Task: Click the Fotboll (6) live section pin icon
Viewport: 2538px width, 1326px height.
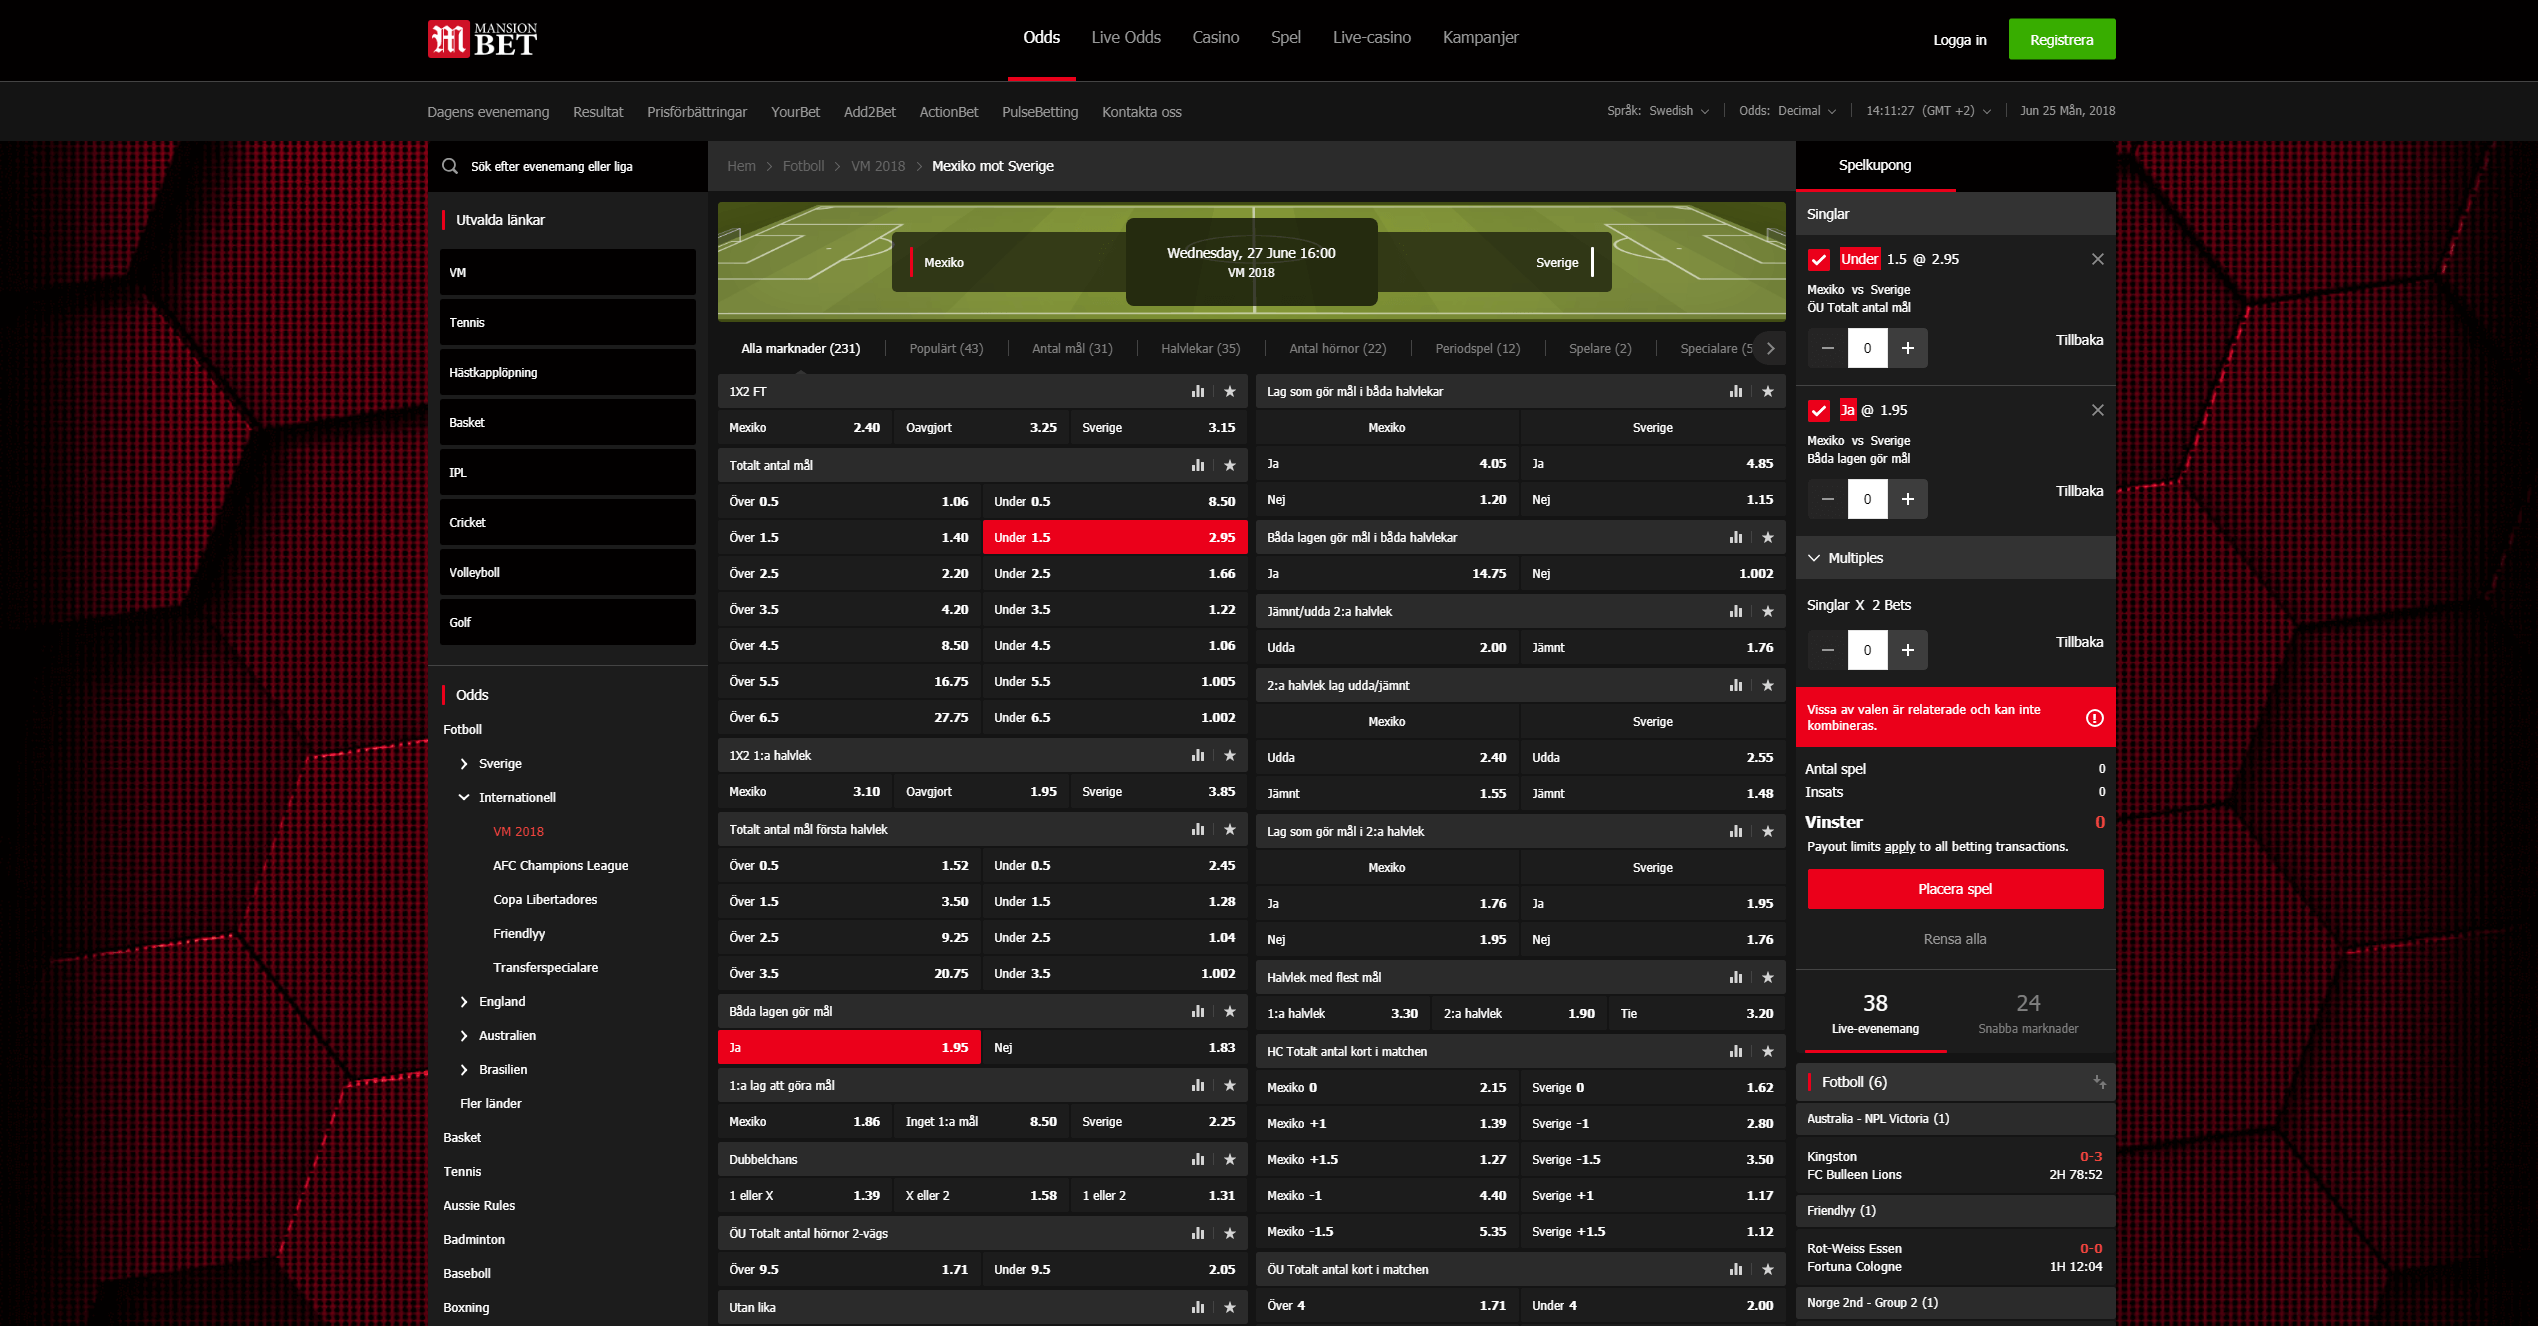Action: [x=2099, y=1082]
